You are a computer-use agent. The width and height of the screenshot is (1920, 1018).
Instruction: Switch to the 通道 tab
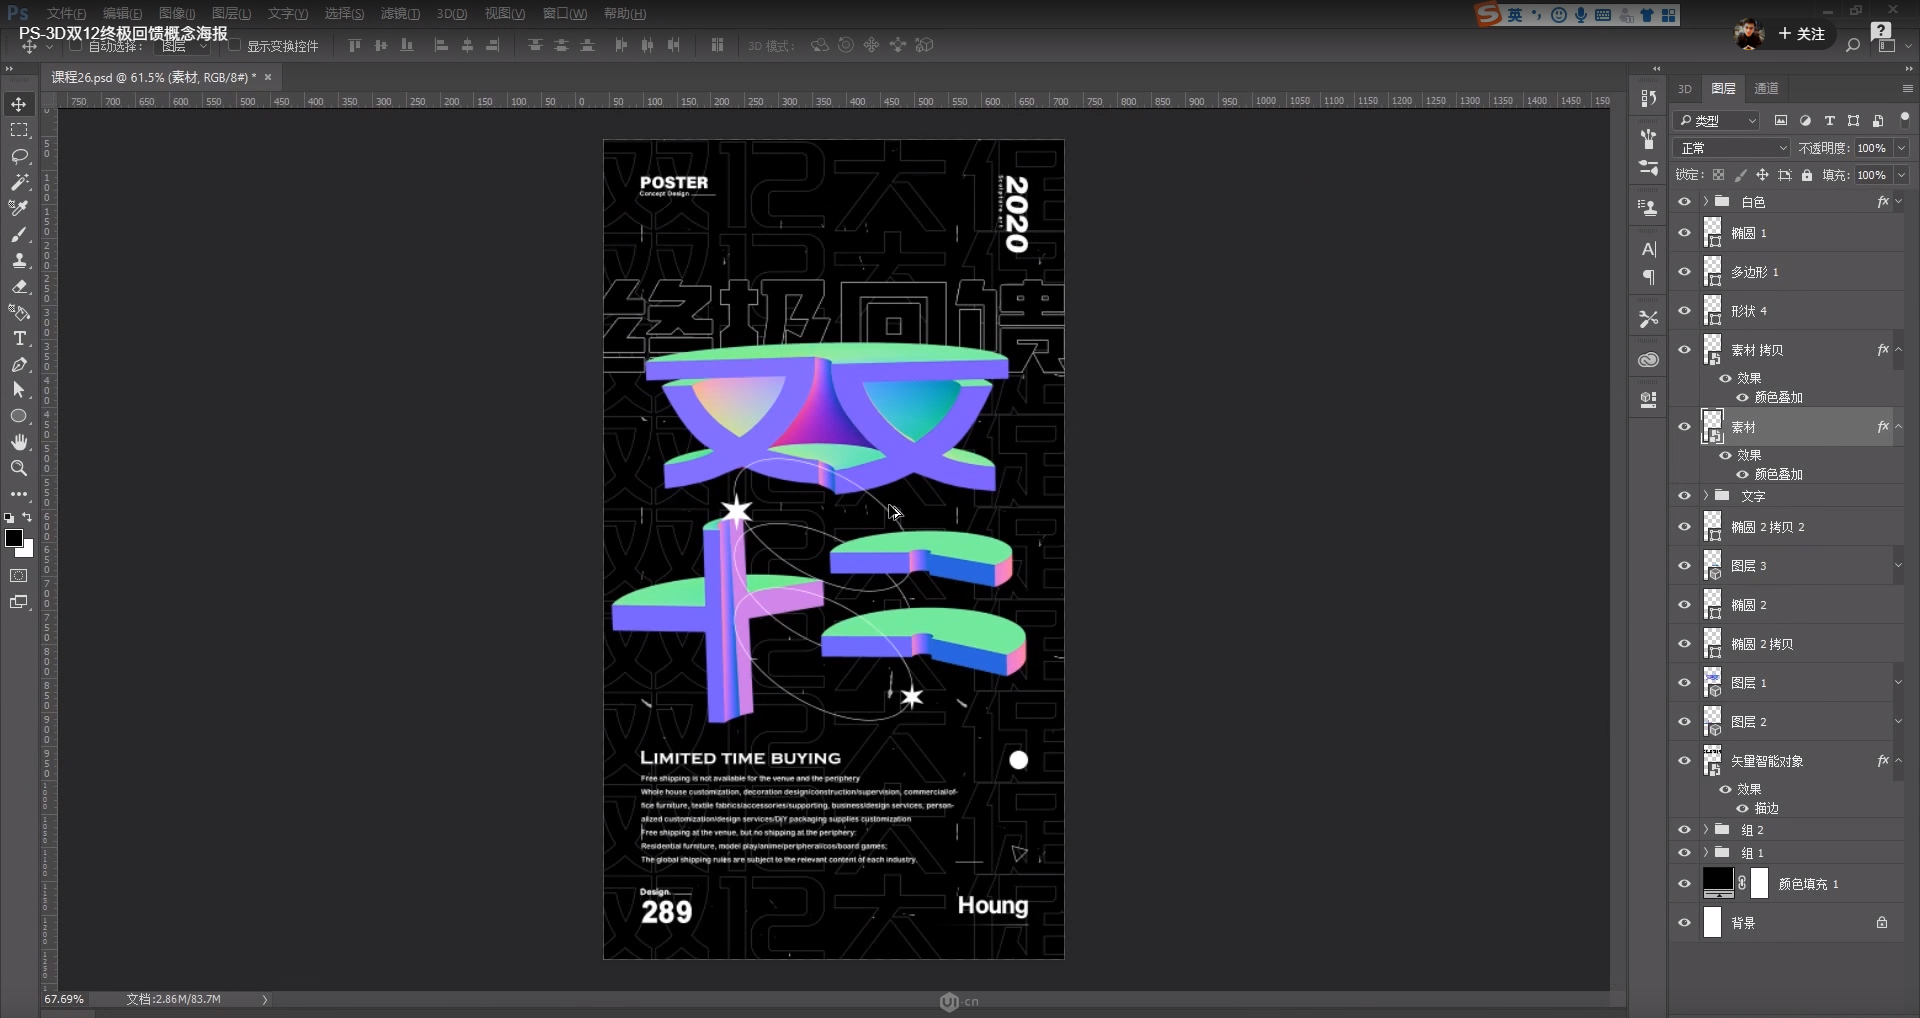click(x=1767, y=89)
